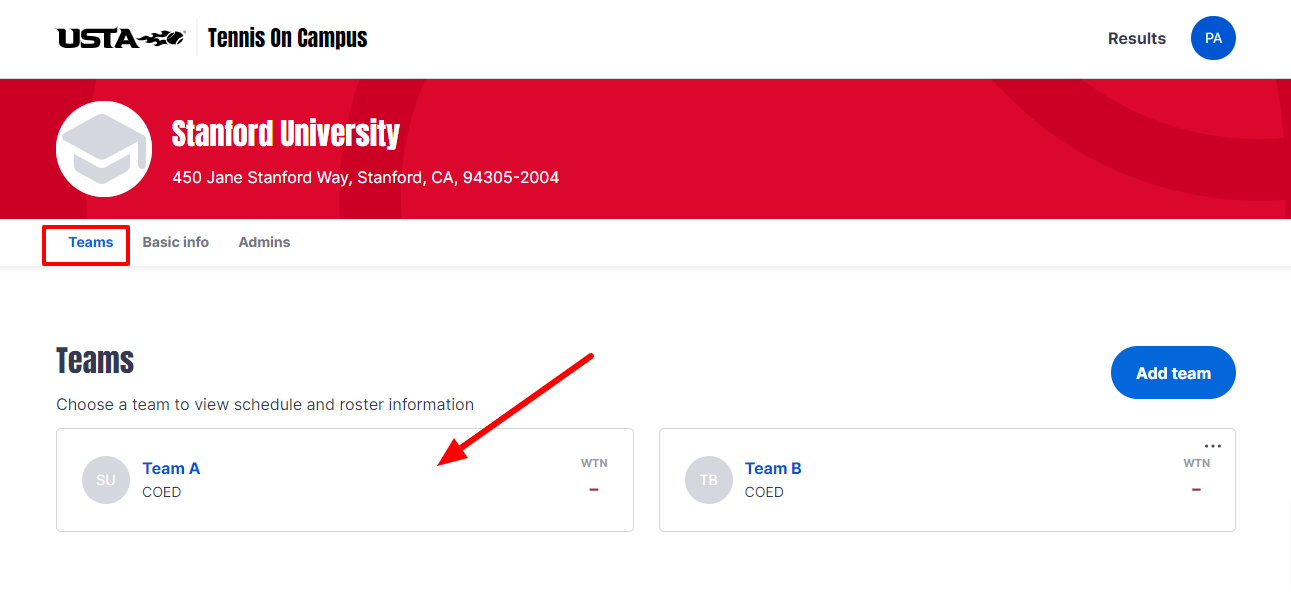The image size is (1291, 614).
Task: Select the Team B WTN value
Action: (x=1196, y=489)
